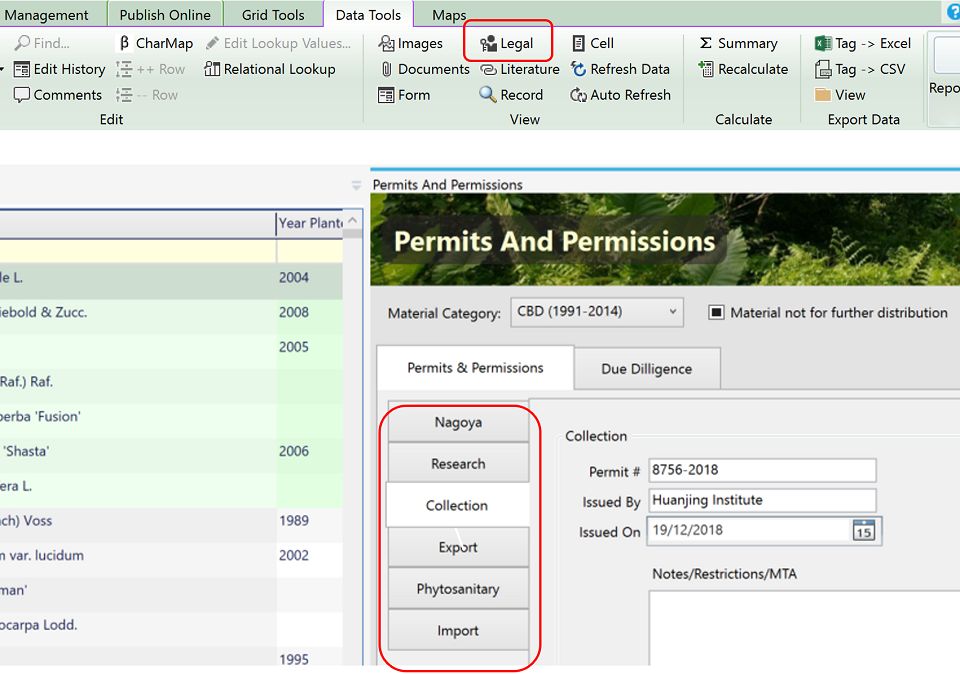Export with Tag -> CSV
The width and height of the screenshot is (960, 674).
860,69
